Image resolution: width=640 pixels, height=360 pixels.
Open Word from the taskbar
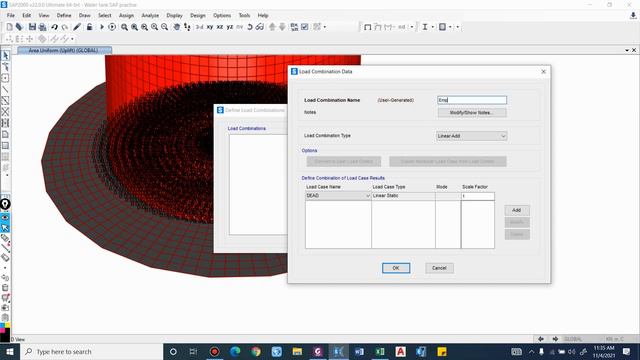[x=359, y=352]
